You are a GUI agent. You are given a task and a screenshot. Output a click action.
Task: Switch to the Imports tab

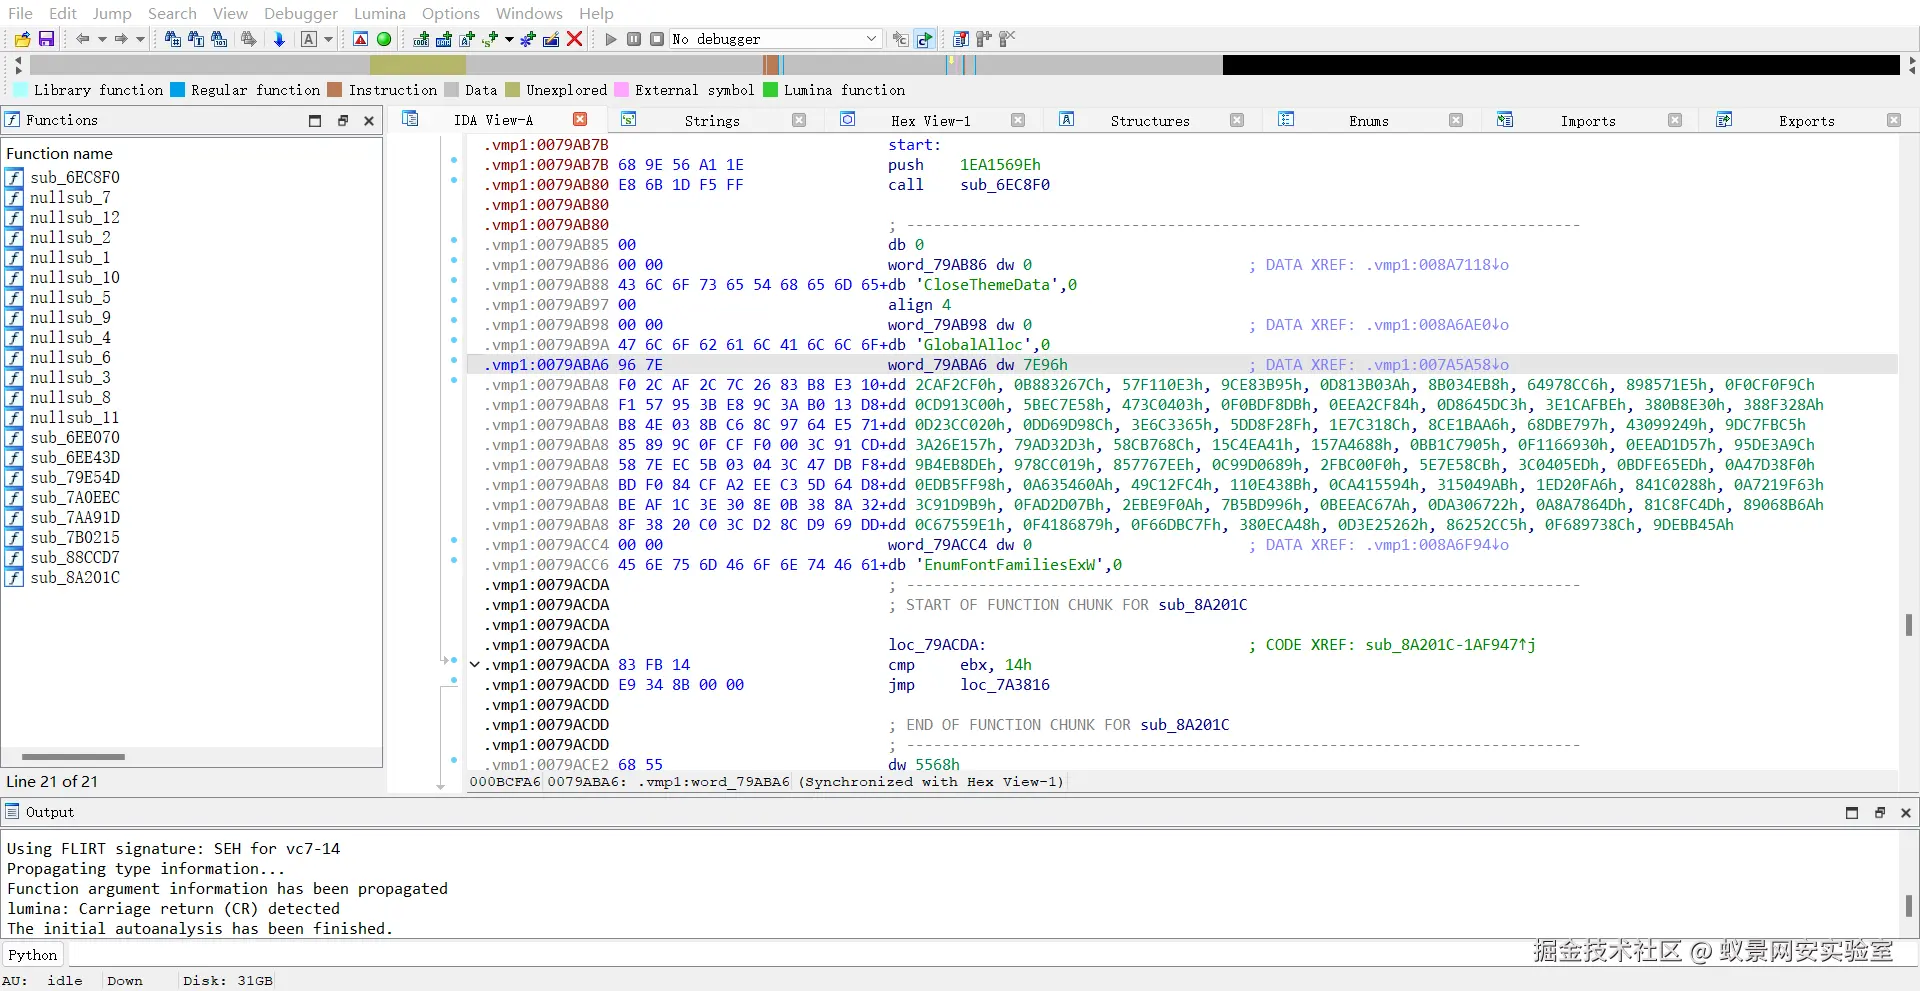[x=1587, y=121]
